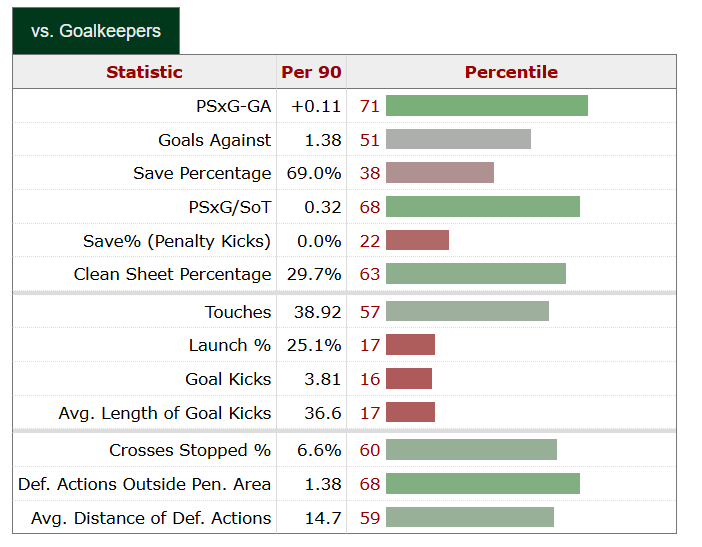Click the Goals Against statistic label

click(x=214, y=140)
